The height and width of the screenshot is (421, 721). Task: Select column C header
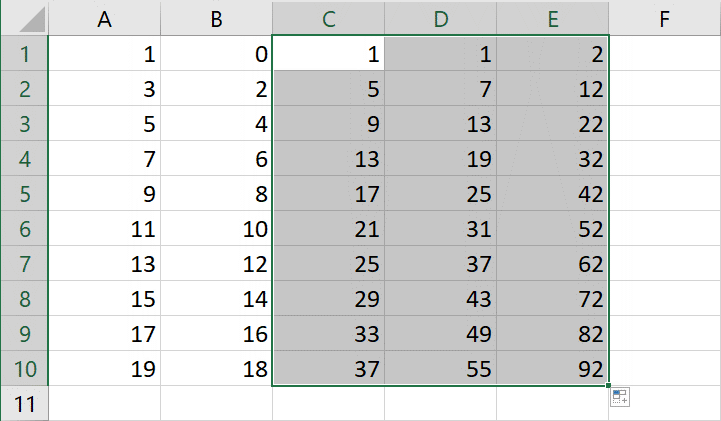click(x=328, y=18)
